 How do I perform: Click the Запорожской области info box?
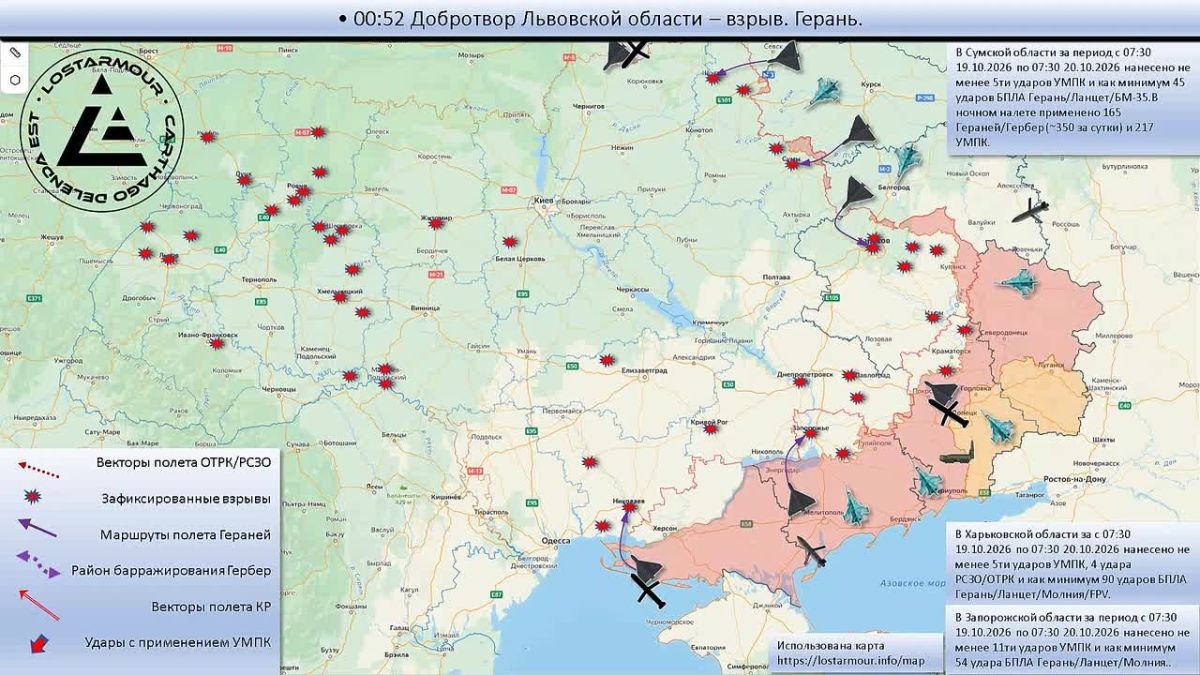1072,640
